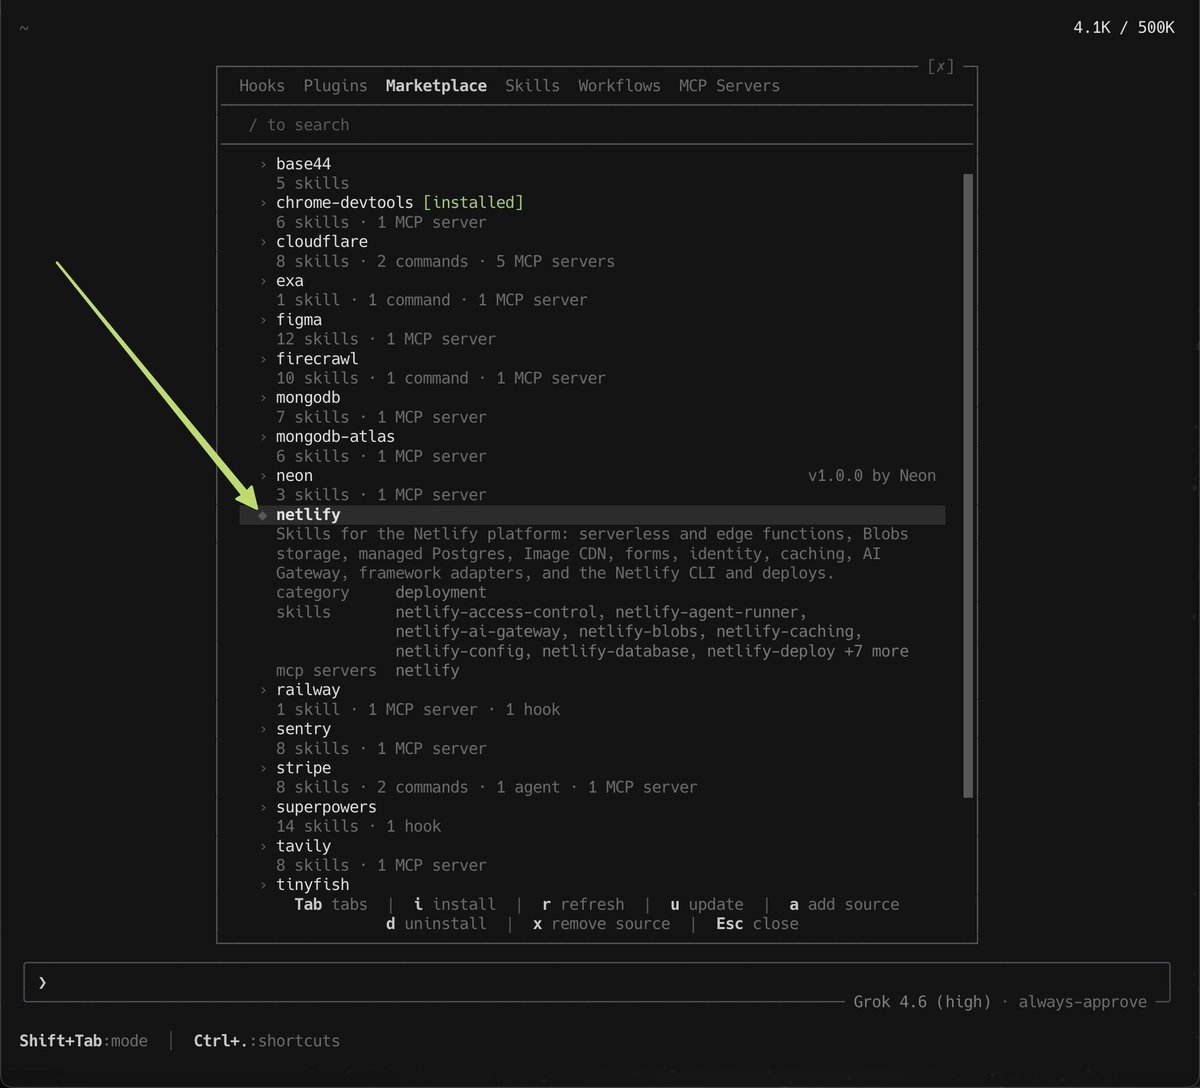The image size is (1200, 1088).
Task: Click the 'd uninstall' shortcut
Action: pos(436,924)
